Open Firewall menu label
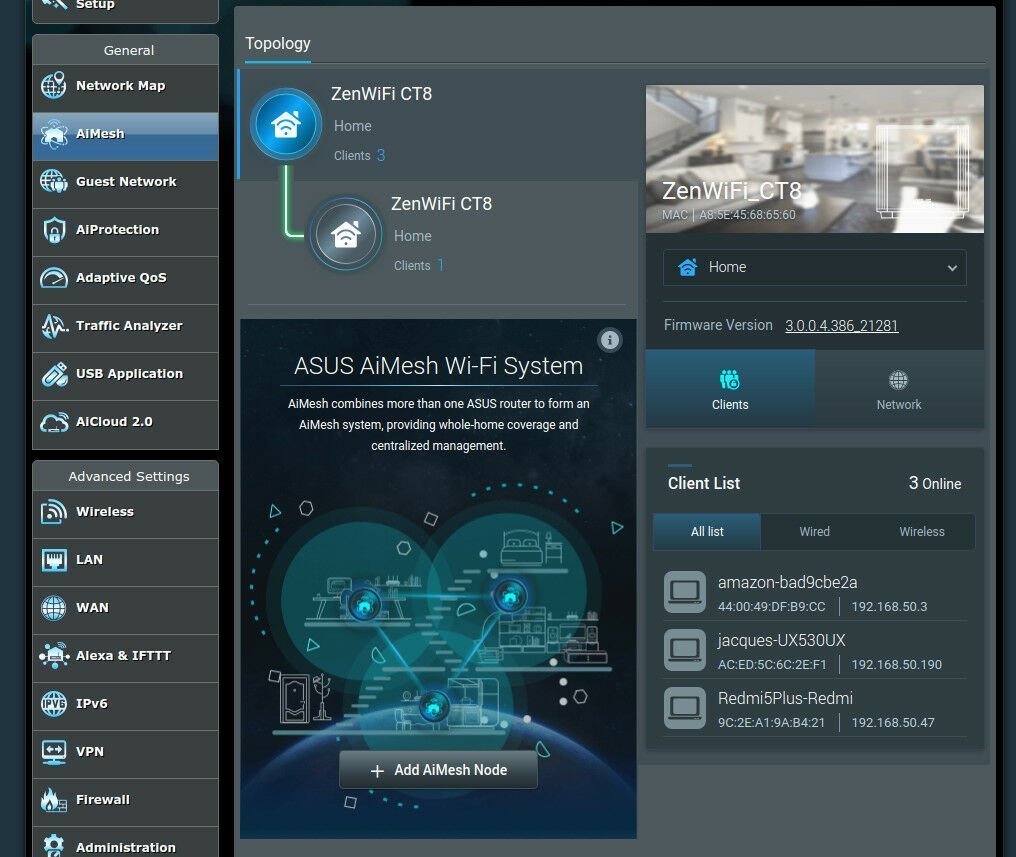This screenshot has width=1016, height=857. coord(102,800)
